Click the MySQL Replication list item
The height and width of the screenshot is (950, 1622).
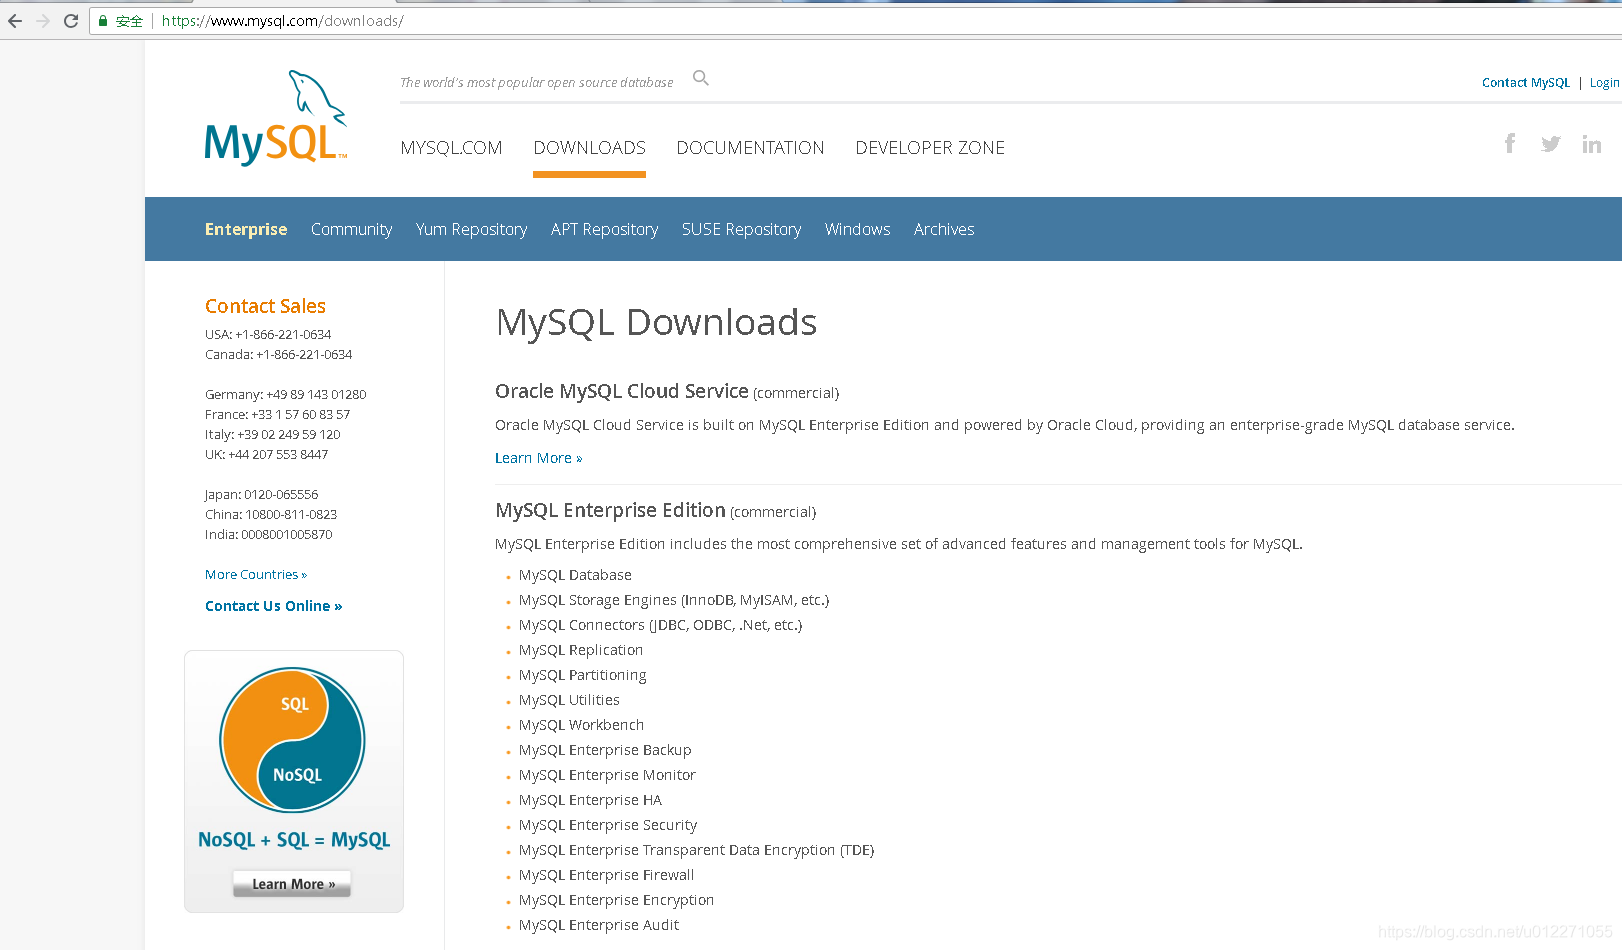click(x=581, y=650)
